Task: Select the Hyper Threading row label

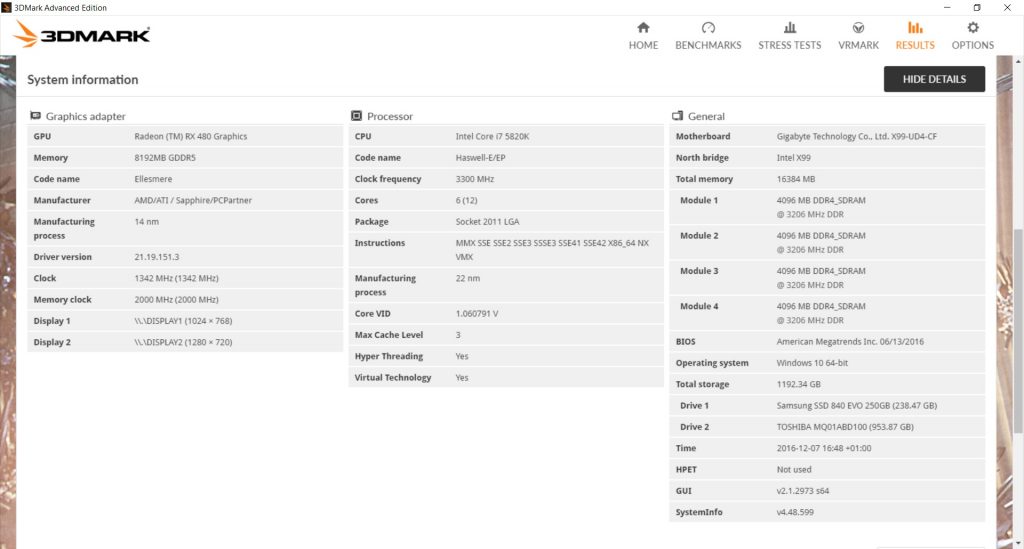Action: (389, 356)
